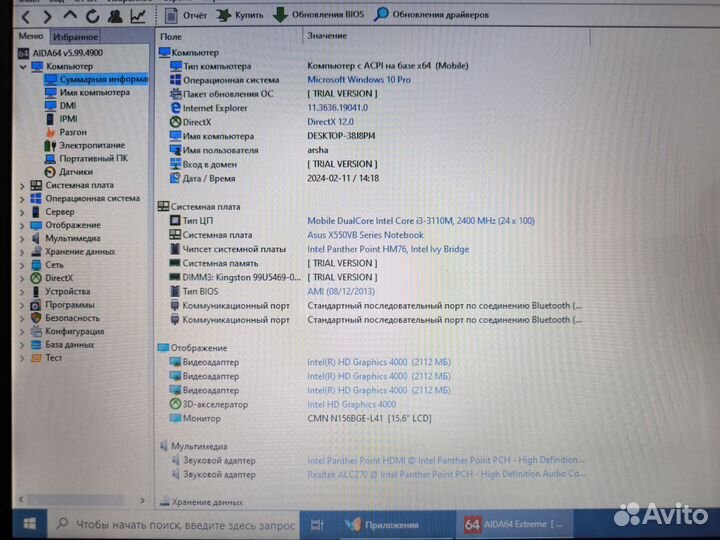Expand the Мультимедиа tree node

point(22,239)
